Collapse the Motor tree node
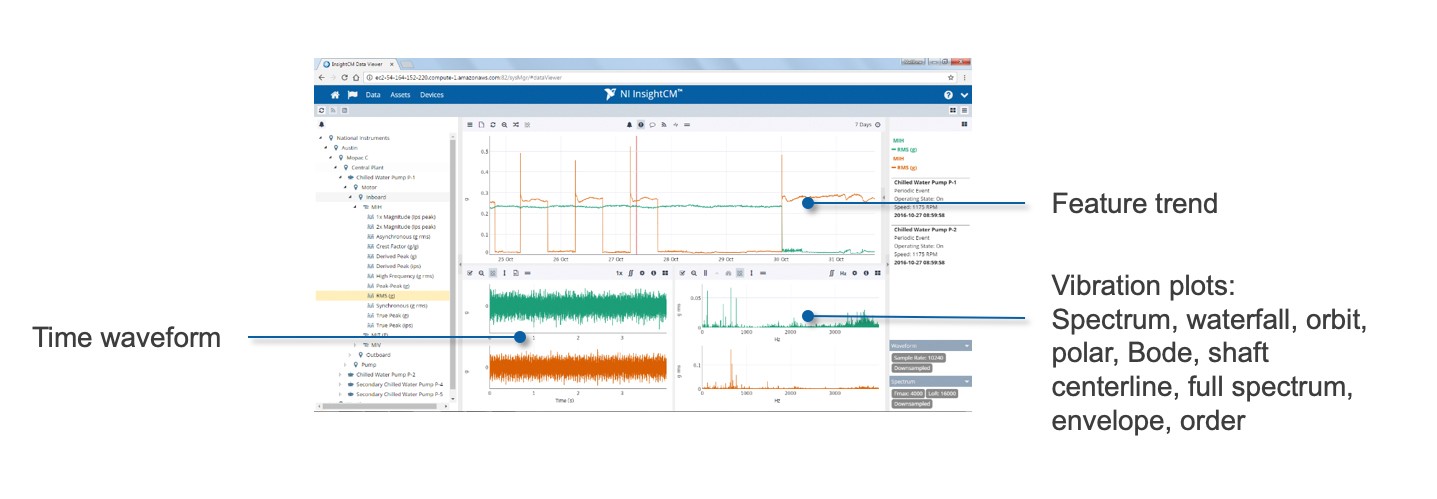This screenshot has height=499, width=1437. tap(345, 187)
